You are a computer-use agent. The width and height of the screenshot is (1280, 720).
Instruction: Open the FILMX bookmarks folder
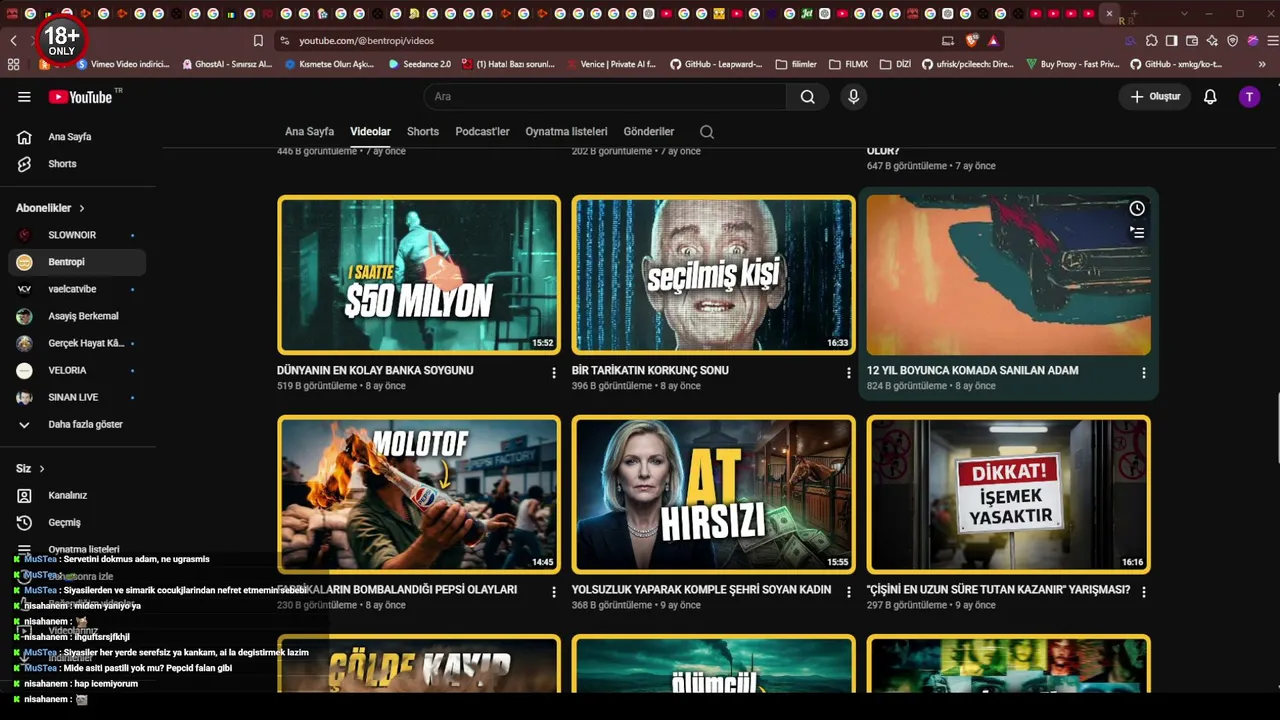(x=848, y=64)
